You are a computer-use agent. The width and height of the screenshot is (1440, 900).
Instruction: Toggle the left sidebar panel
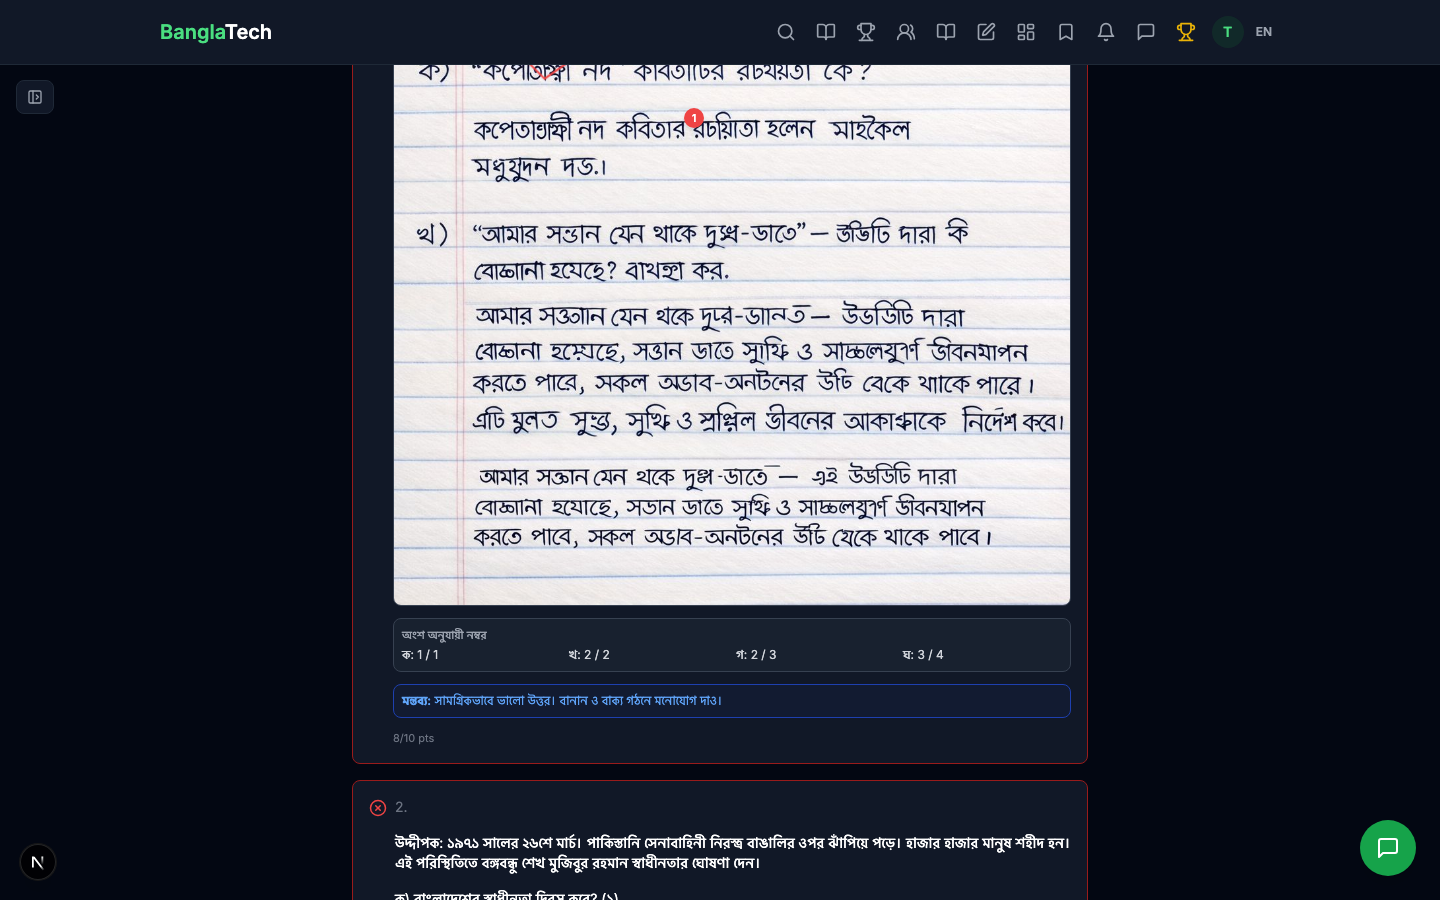pos(35,97)
